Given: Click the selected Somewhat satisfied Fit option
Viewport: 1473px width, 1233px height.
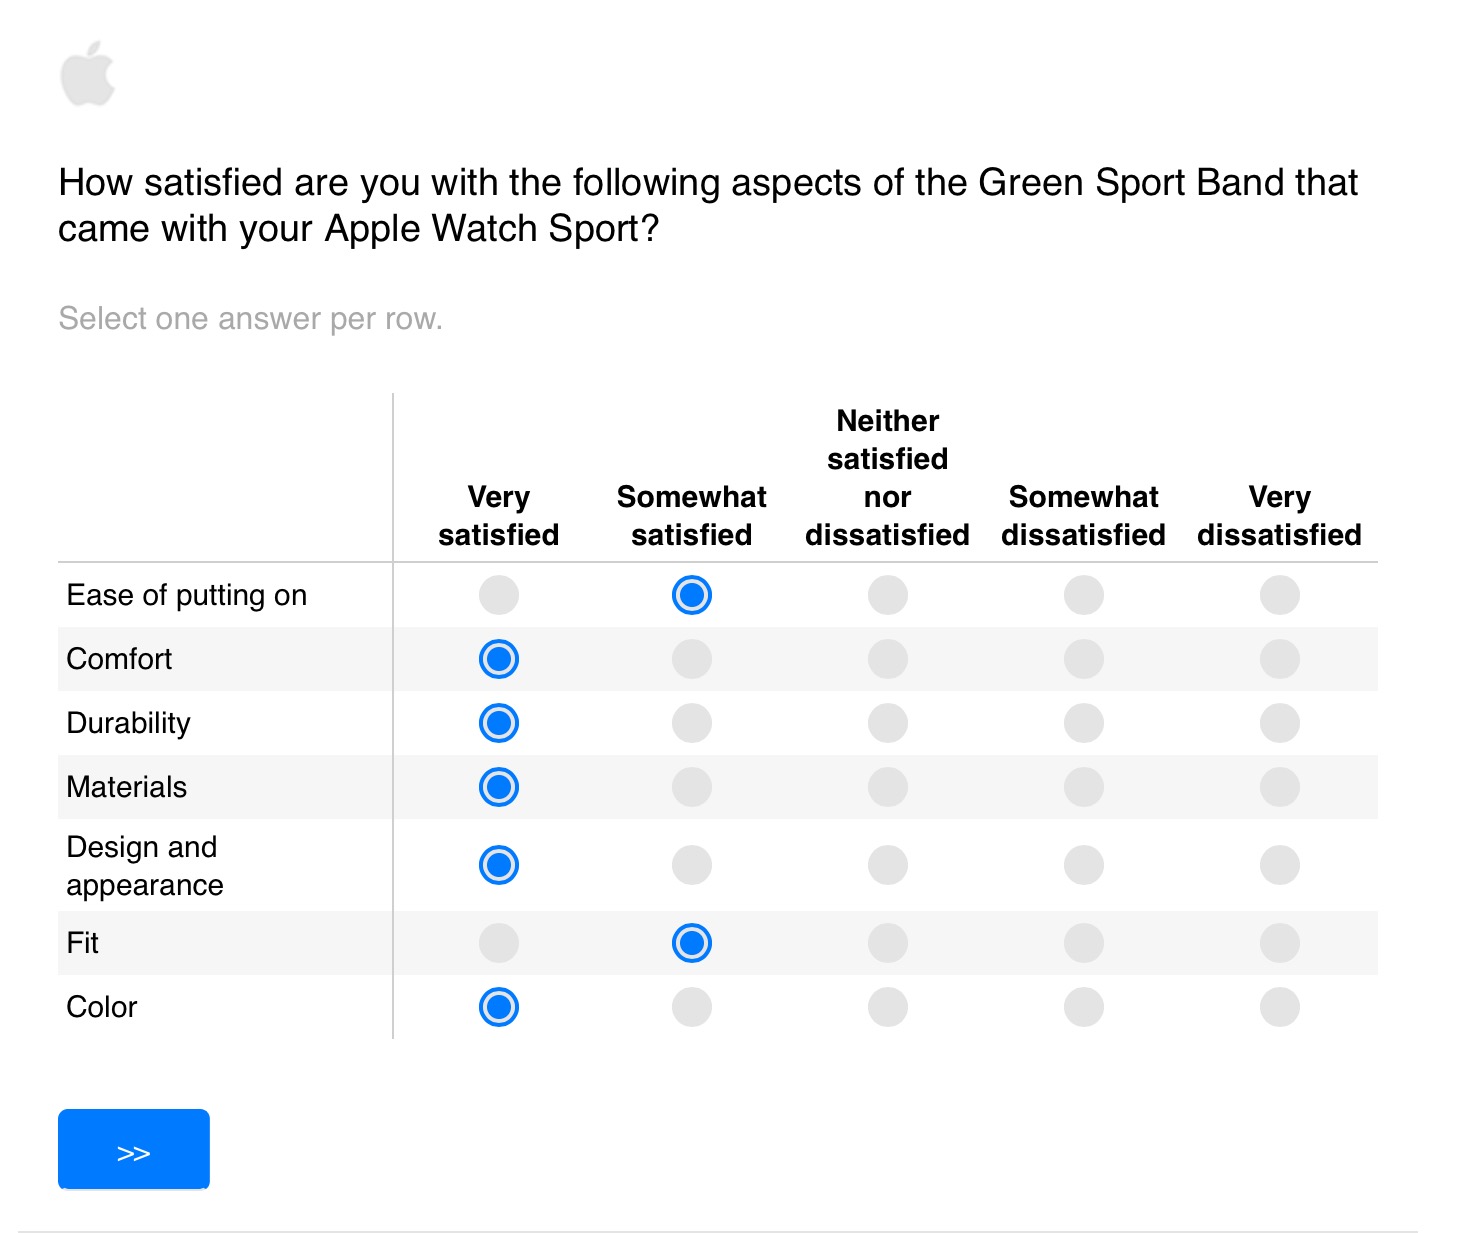Looking at the screenshot, I should (x=692, y=943).
